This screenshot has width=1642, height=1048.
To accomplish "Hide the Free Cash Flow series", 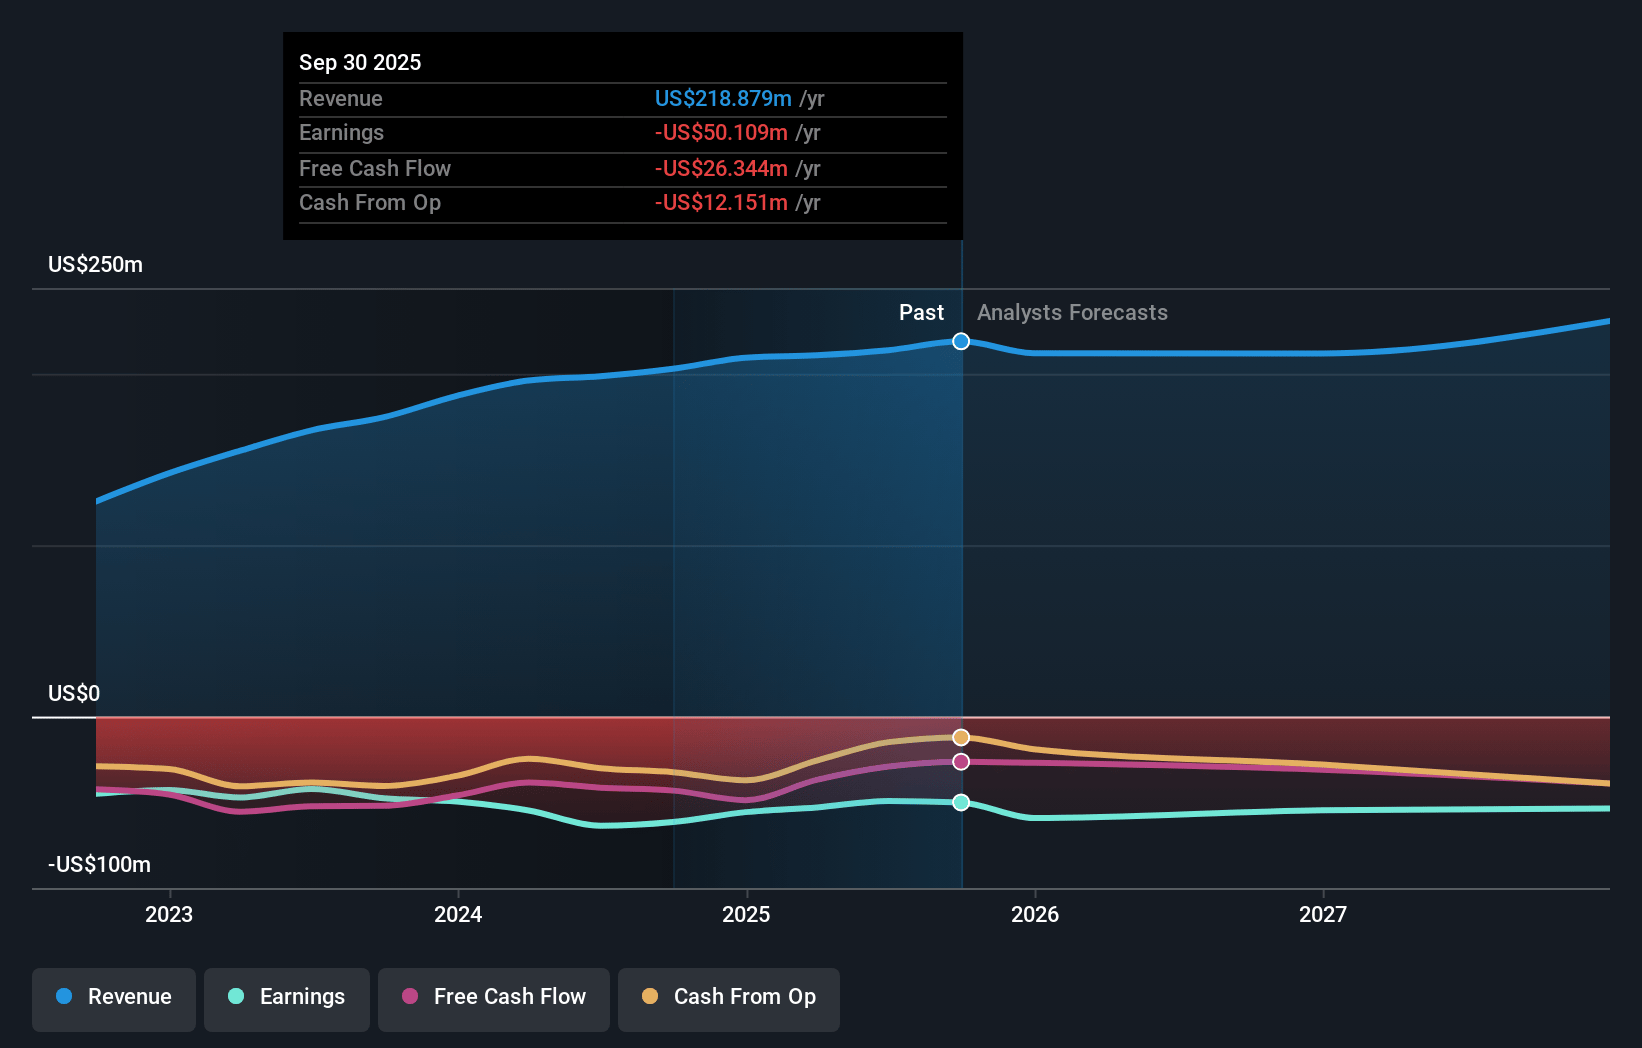I will [494, 997].
